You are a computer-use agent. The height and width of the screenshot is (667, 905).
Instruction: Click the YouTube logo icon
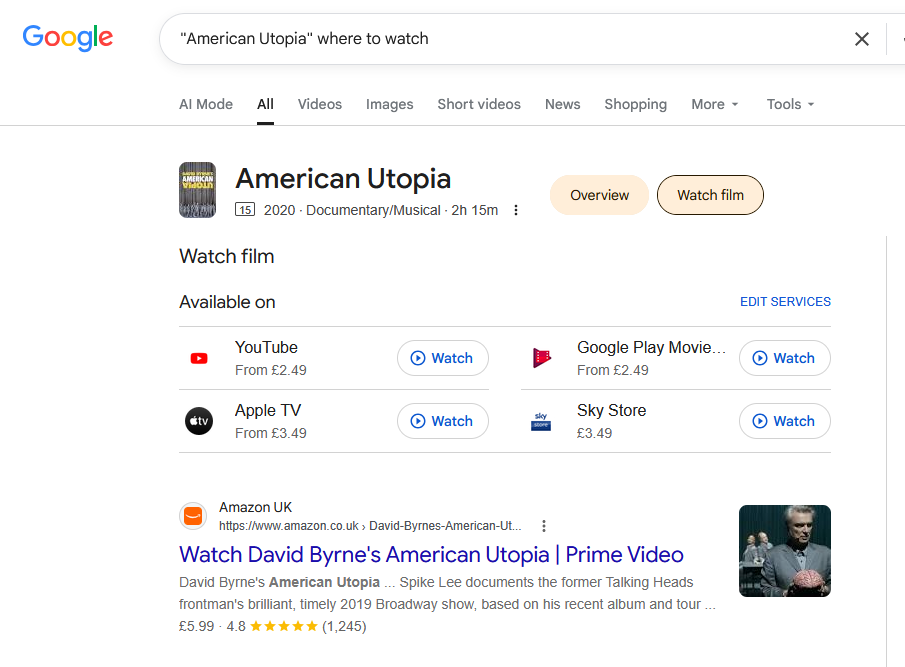199,358
